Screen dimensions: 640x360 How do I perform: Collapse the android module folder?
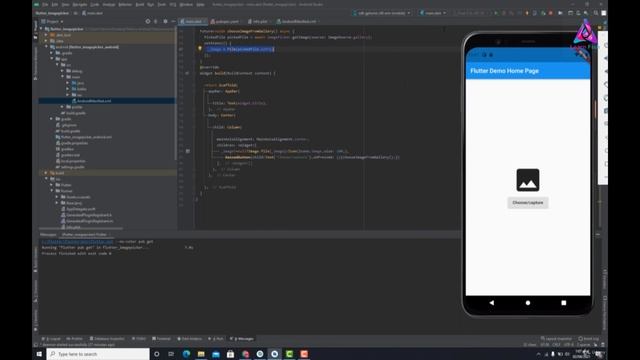[x=47, y=47]
